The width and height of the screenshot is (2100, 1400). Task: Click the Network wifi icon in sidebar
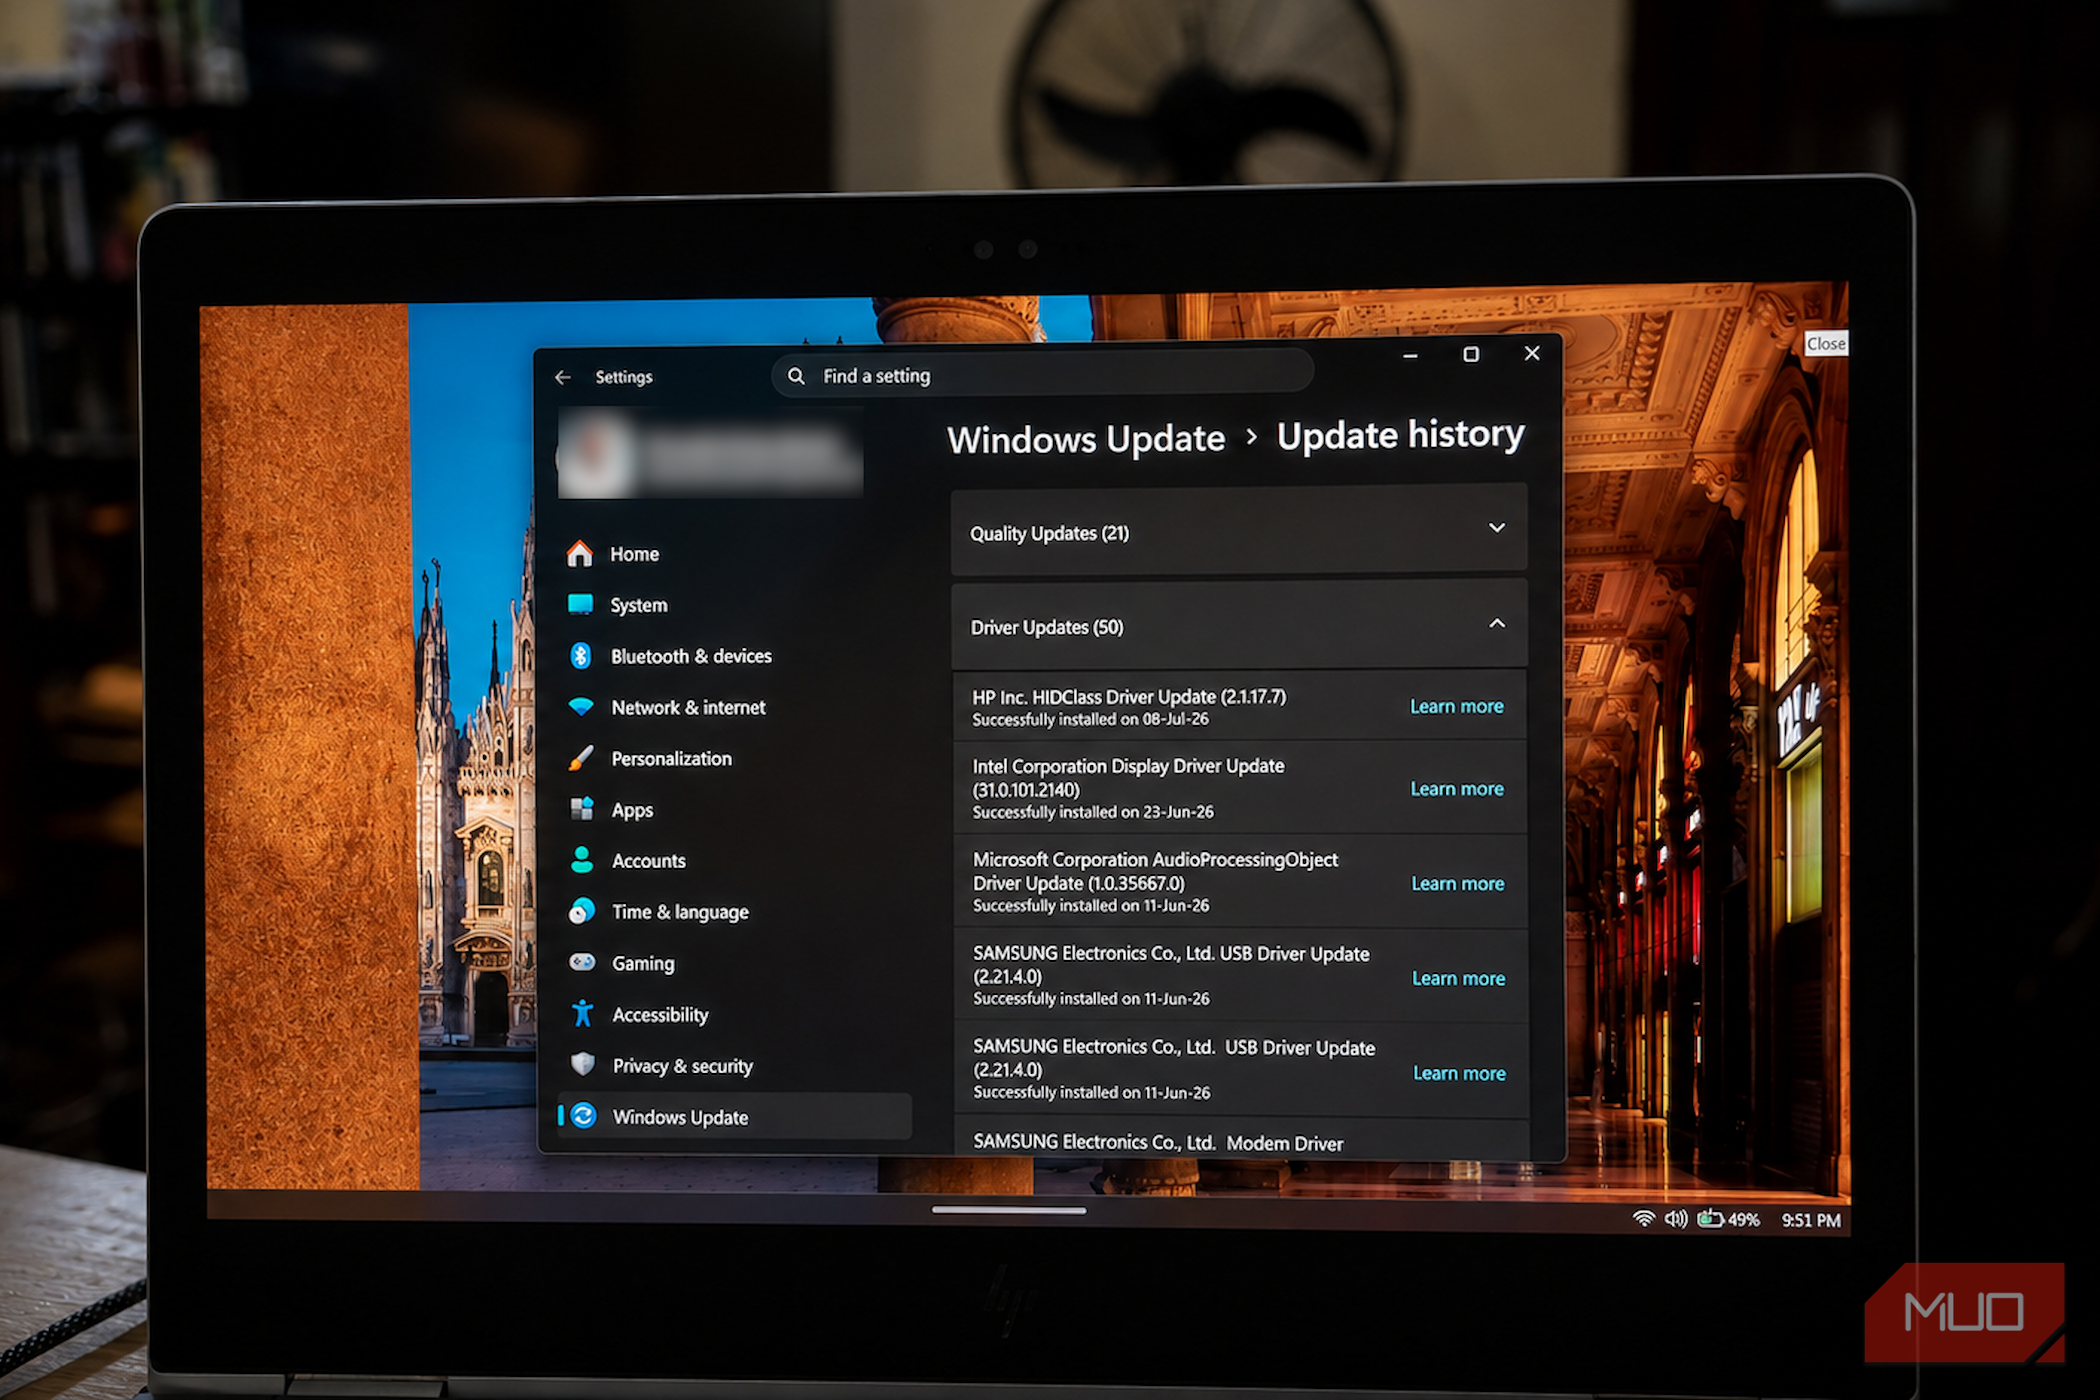click(581, 707)
